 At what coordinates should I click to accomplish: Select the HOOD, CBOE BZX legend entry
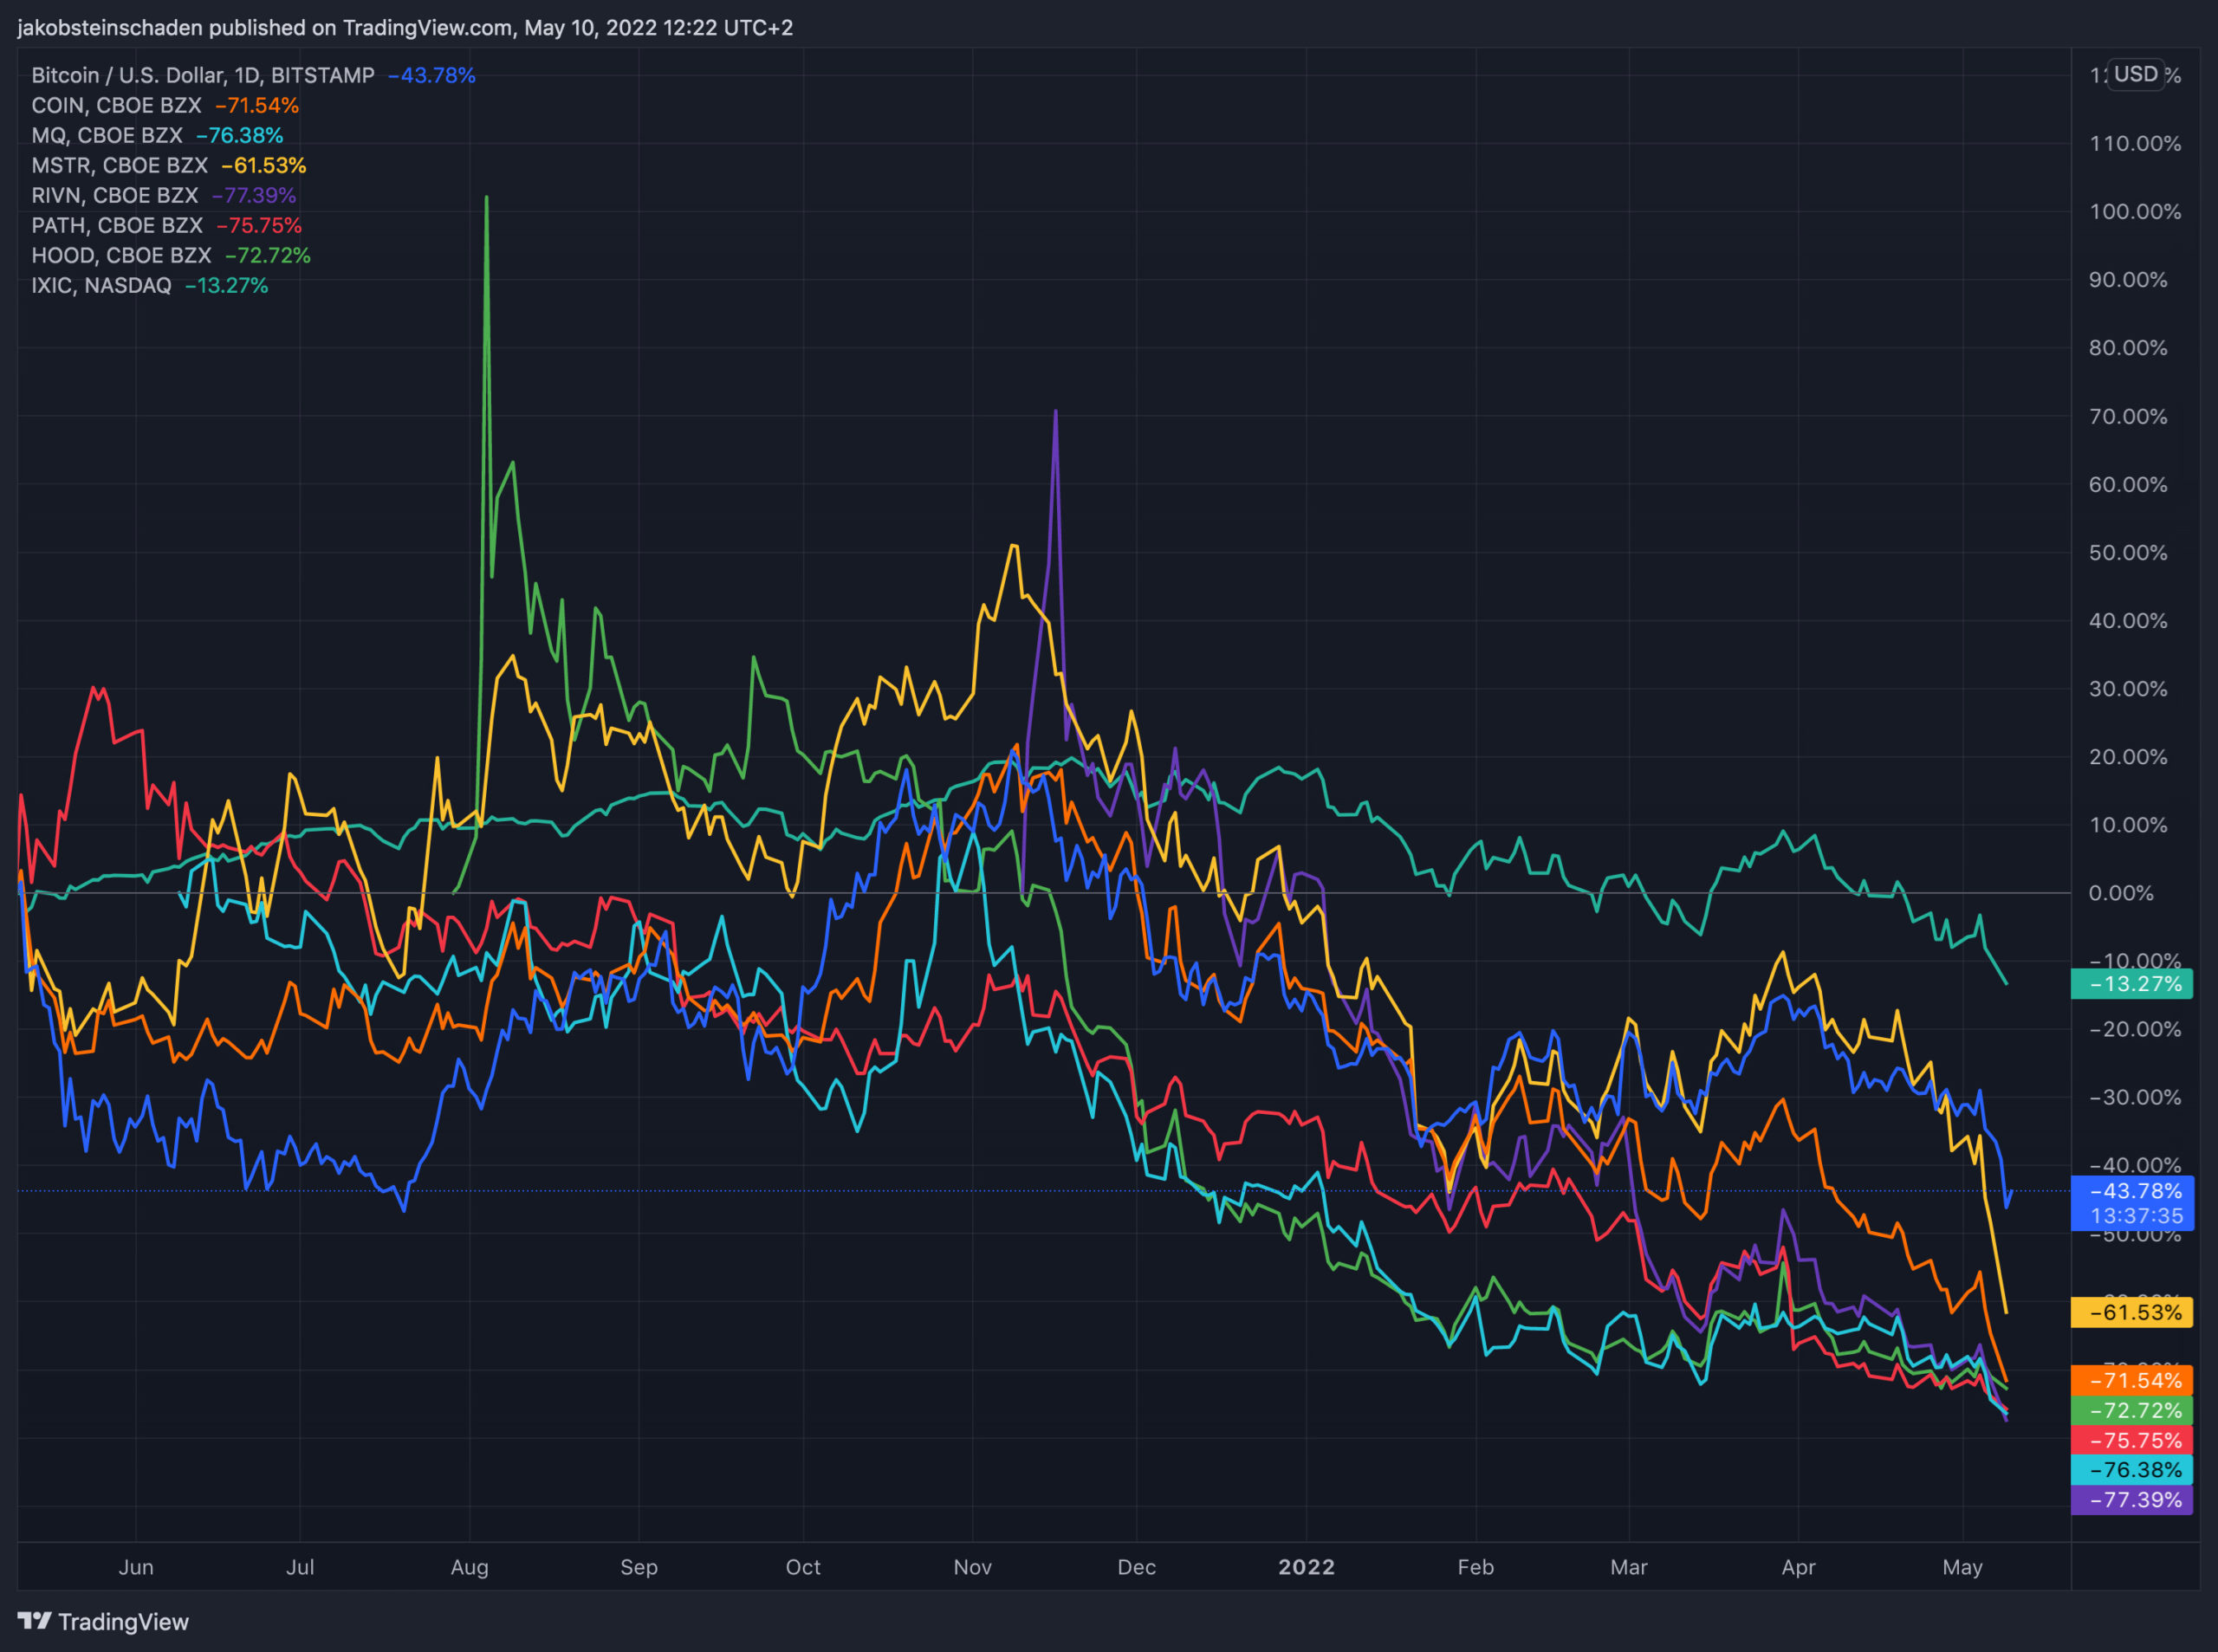(171, 255)
